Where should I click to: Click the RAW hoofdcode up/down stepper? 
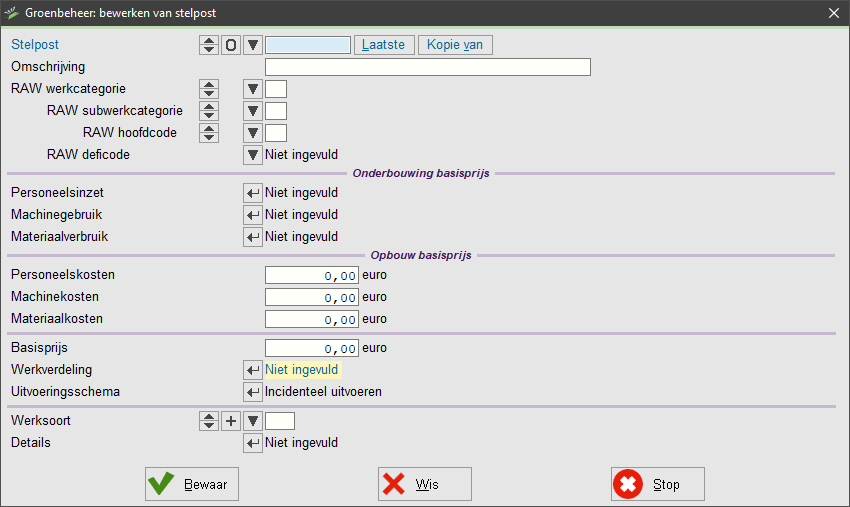pos(209,133)
